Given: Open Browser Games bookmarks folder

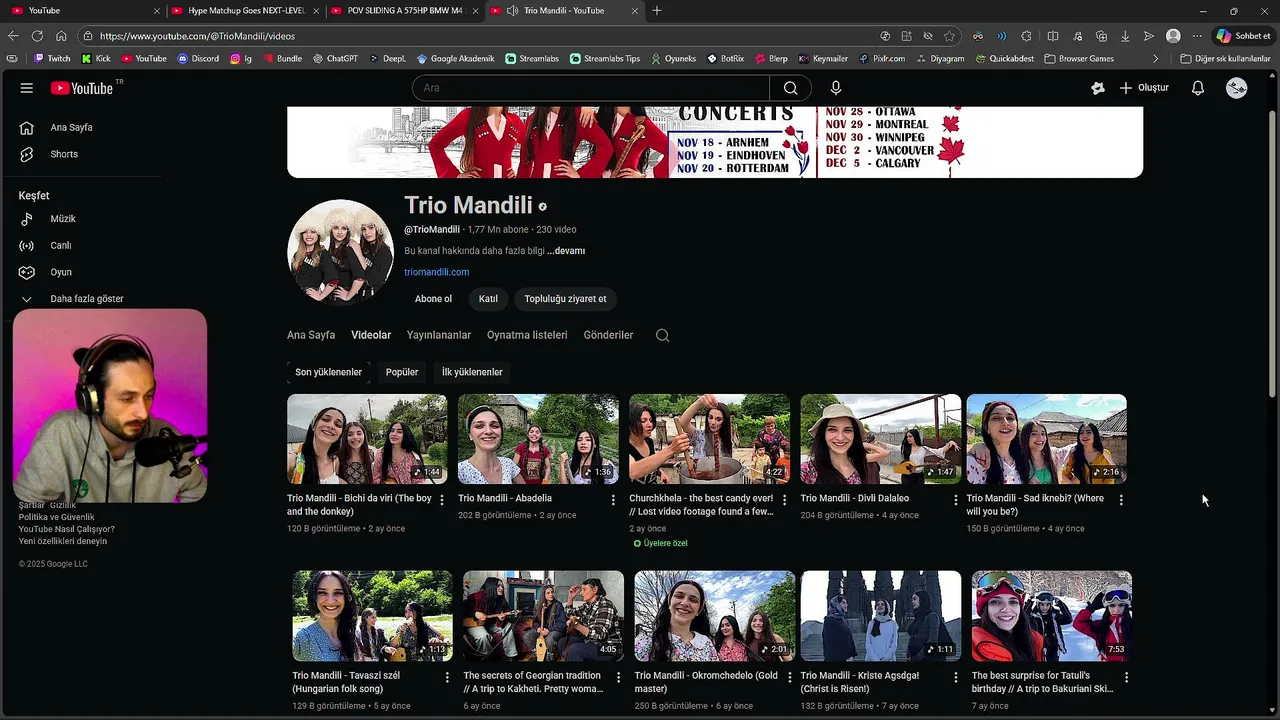Looking at the screenshot, I should [x=1079, y=59].
